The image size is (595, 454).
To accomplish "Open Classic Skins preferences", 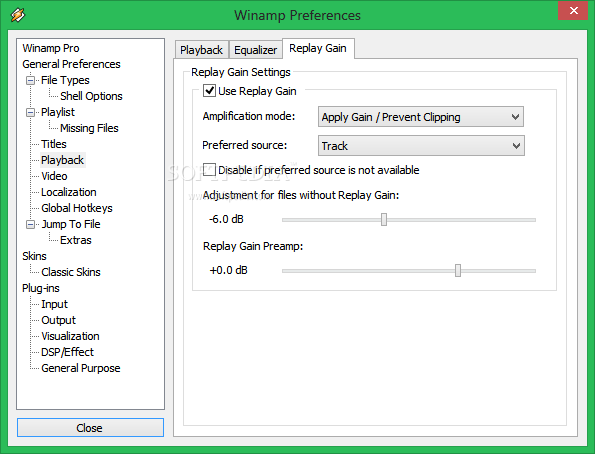I will 71,272.
